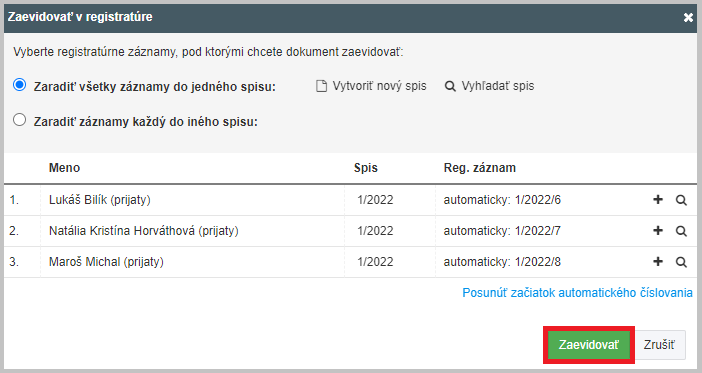This screenshot has height=373, width=702.
Task: Click Spis value 1/2022 for Lukáš Bilík
Action: (x=375, y=200)
